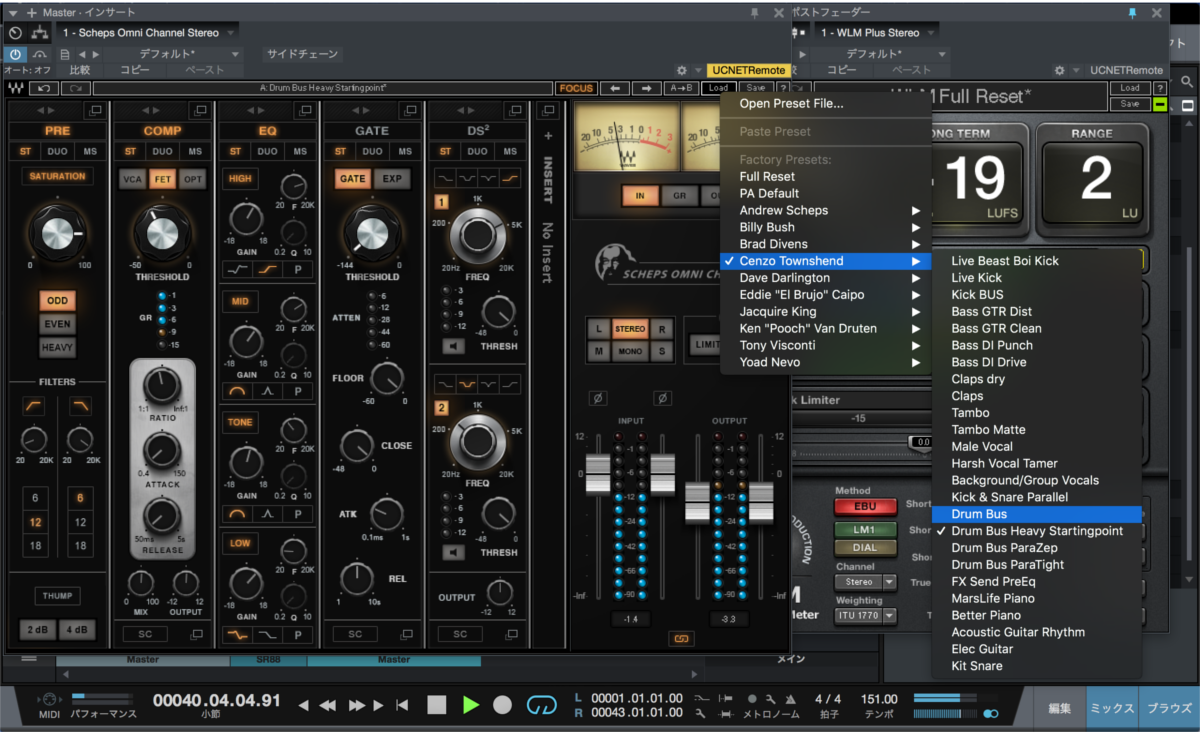
Task: Click the コピー copy button in Scheps window
Action: pos(135,70)
